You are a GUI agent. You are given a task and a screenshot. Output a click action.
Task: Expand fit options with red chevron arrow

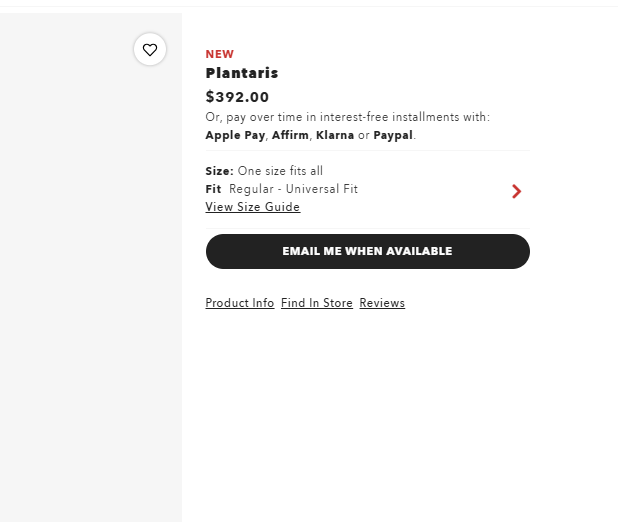516,191
